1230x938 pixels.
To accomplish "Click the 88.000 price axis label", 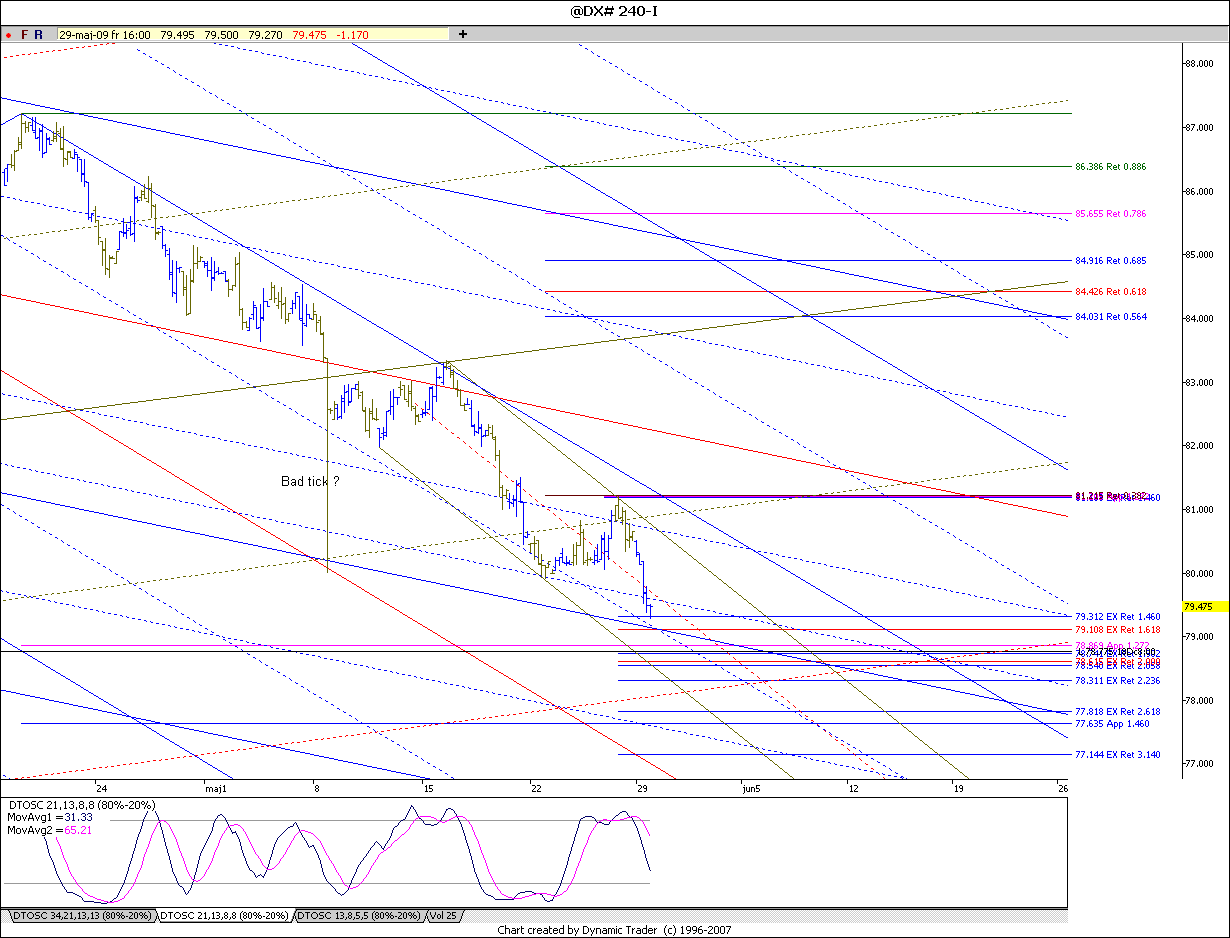I will tap(1199, 63).
